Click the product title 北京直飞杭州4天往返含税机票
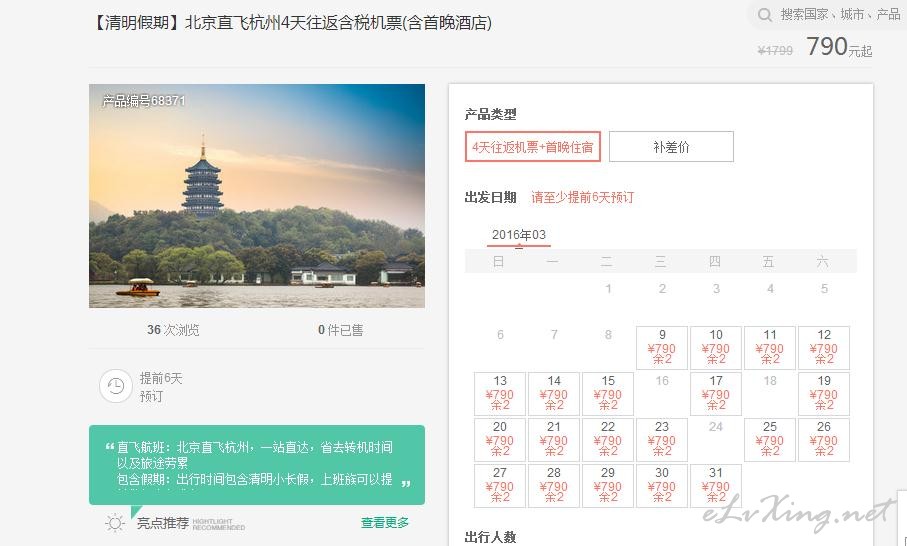907x546 pixels. (293, 23)
